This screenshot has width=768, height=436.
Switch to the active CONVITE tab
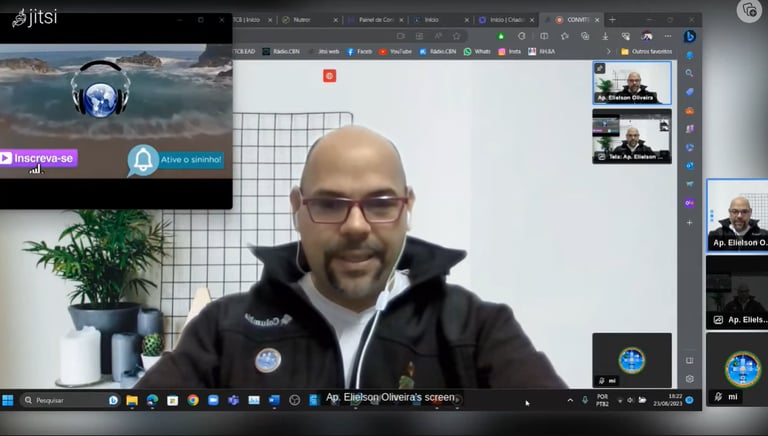pos(572,20)
